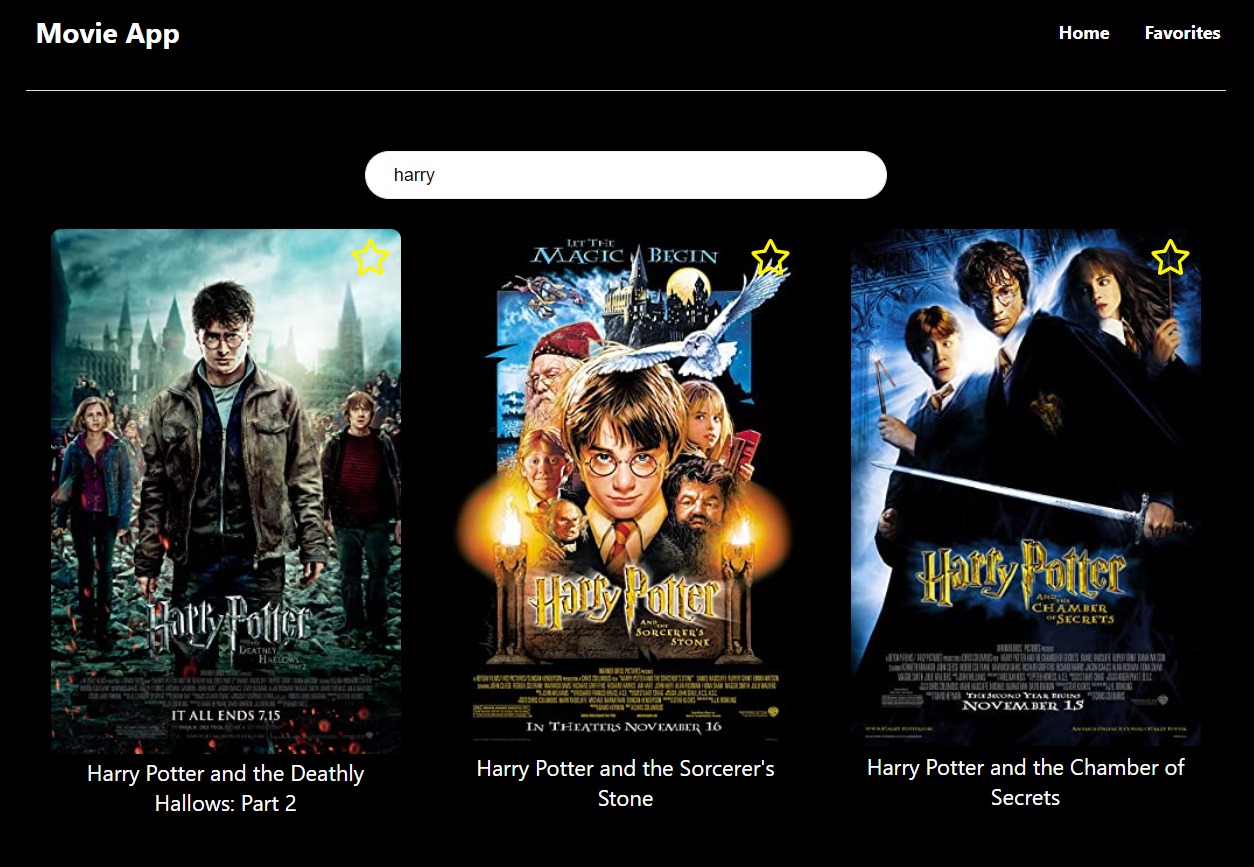Screen dimensions: 1254x867
Task: Open Chamber of Secrets movie poster
Action: coord(1026,487)
